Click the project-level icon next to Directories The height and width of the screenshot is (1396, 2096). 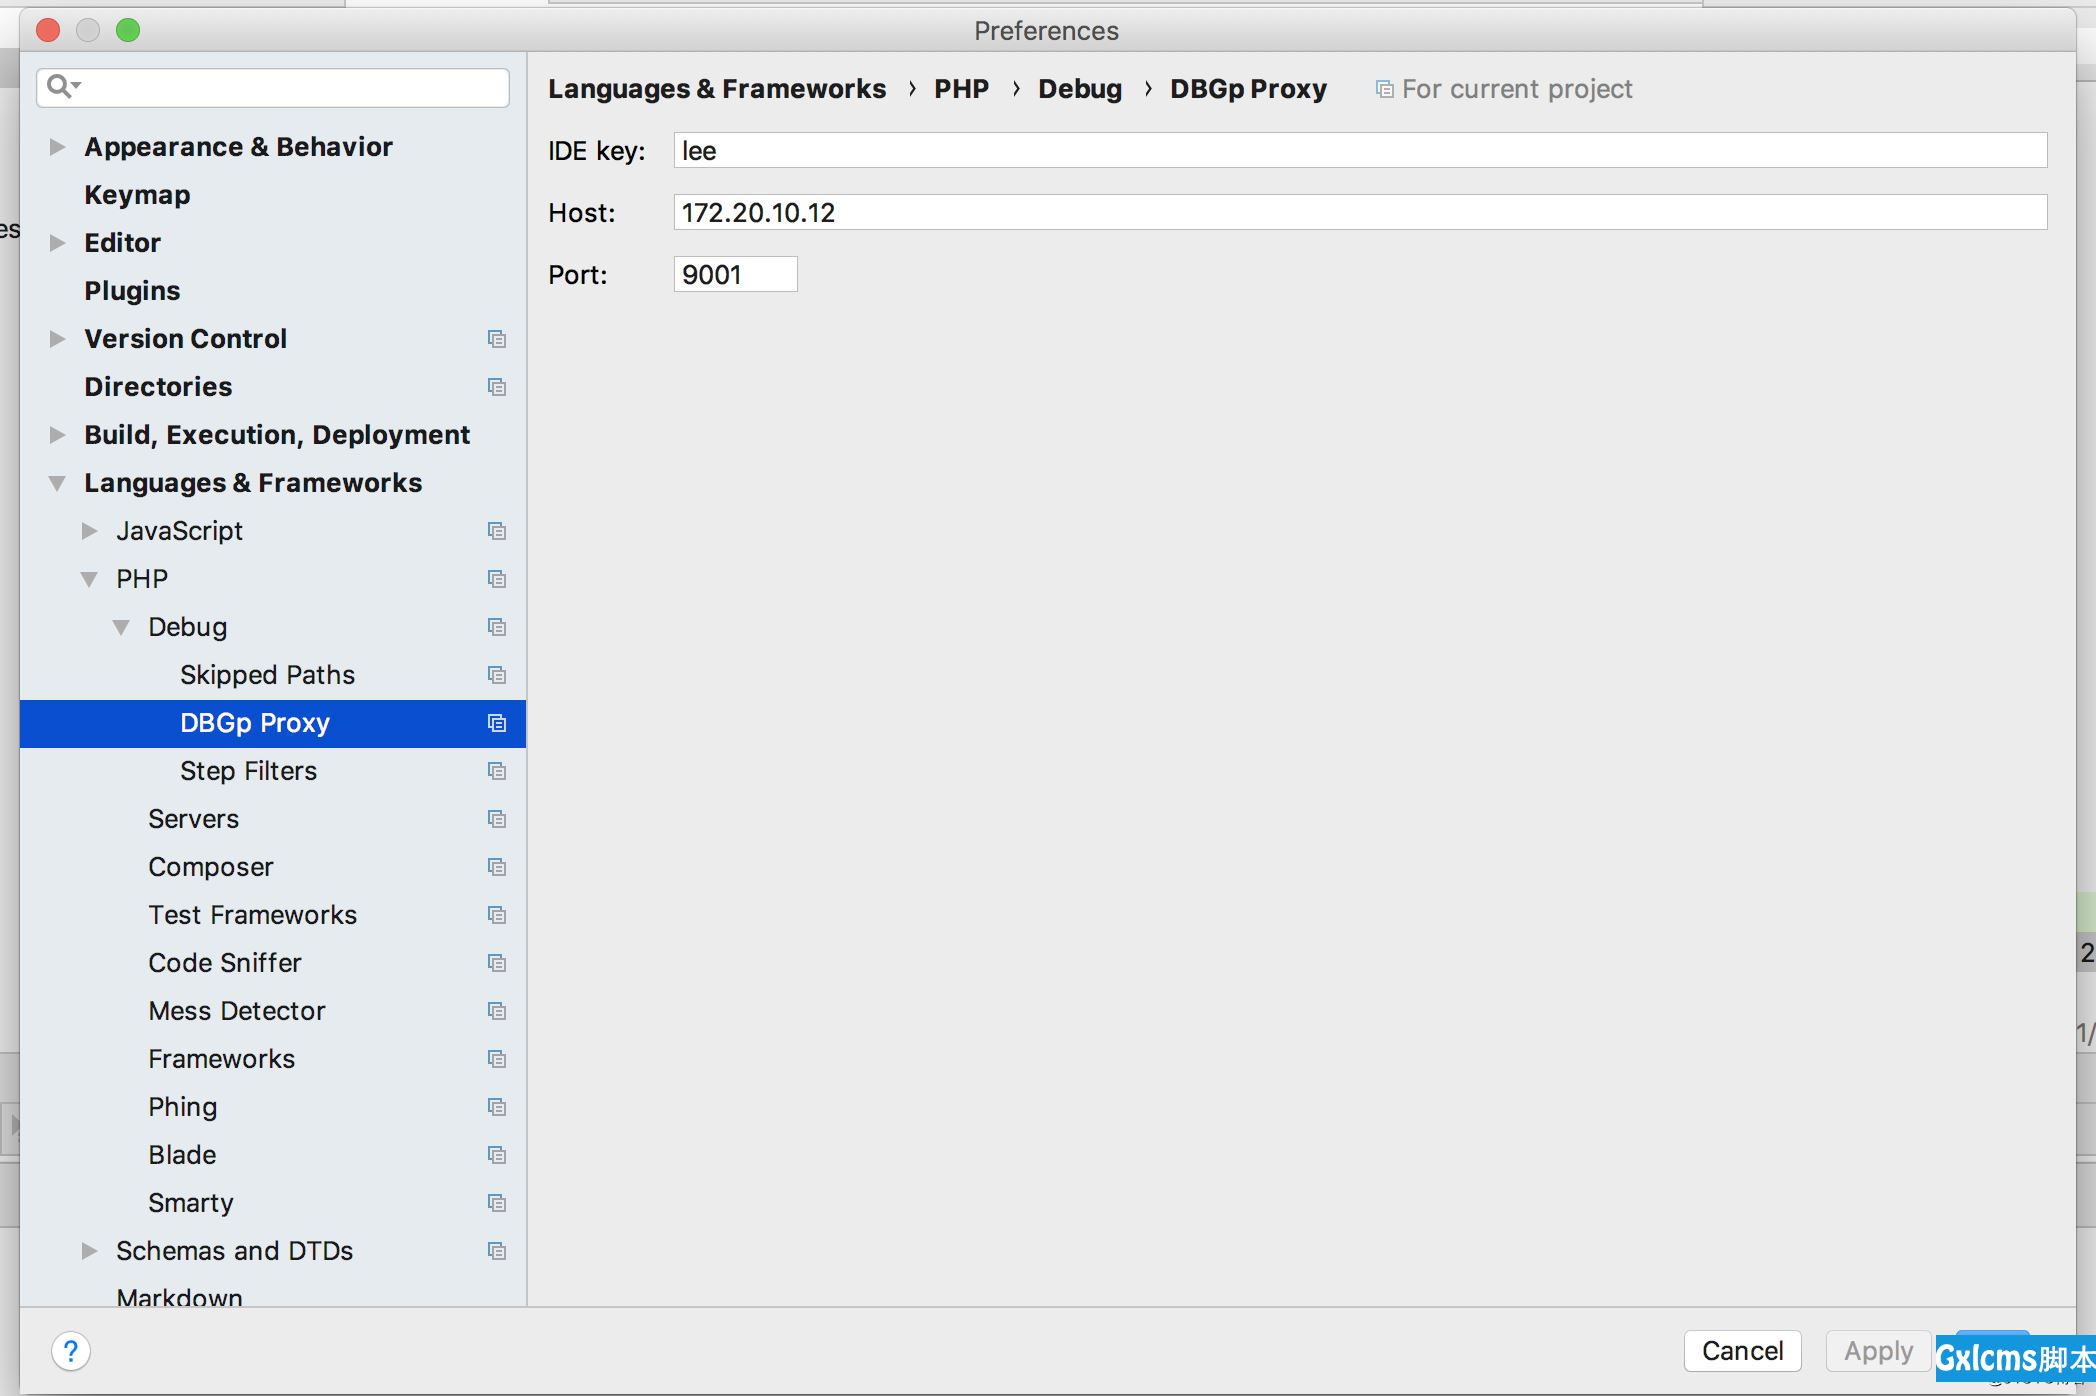(x=497, y=387)
